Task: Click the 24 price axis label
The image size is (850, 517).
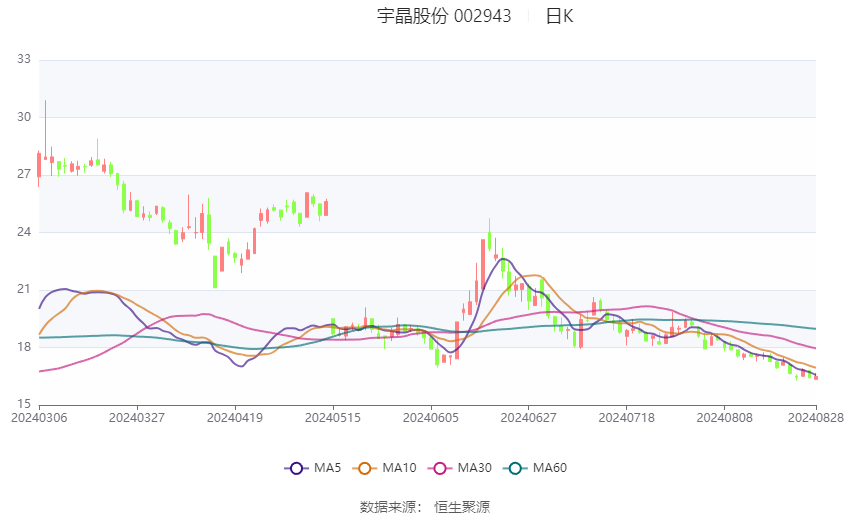Action: (x=24, y=232)
